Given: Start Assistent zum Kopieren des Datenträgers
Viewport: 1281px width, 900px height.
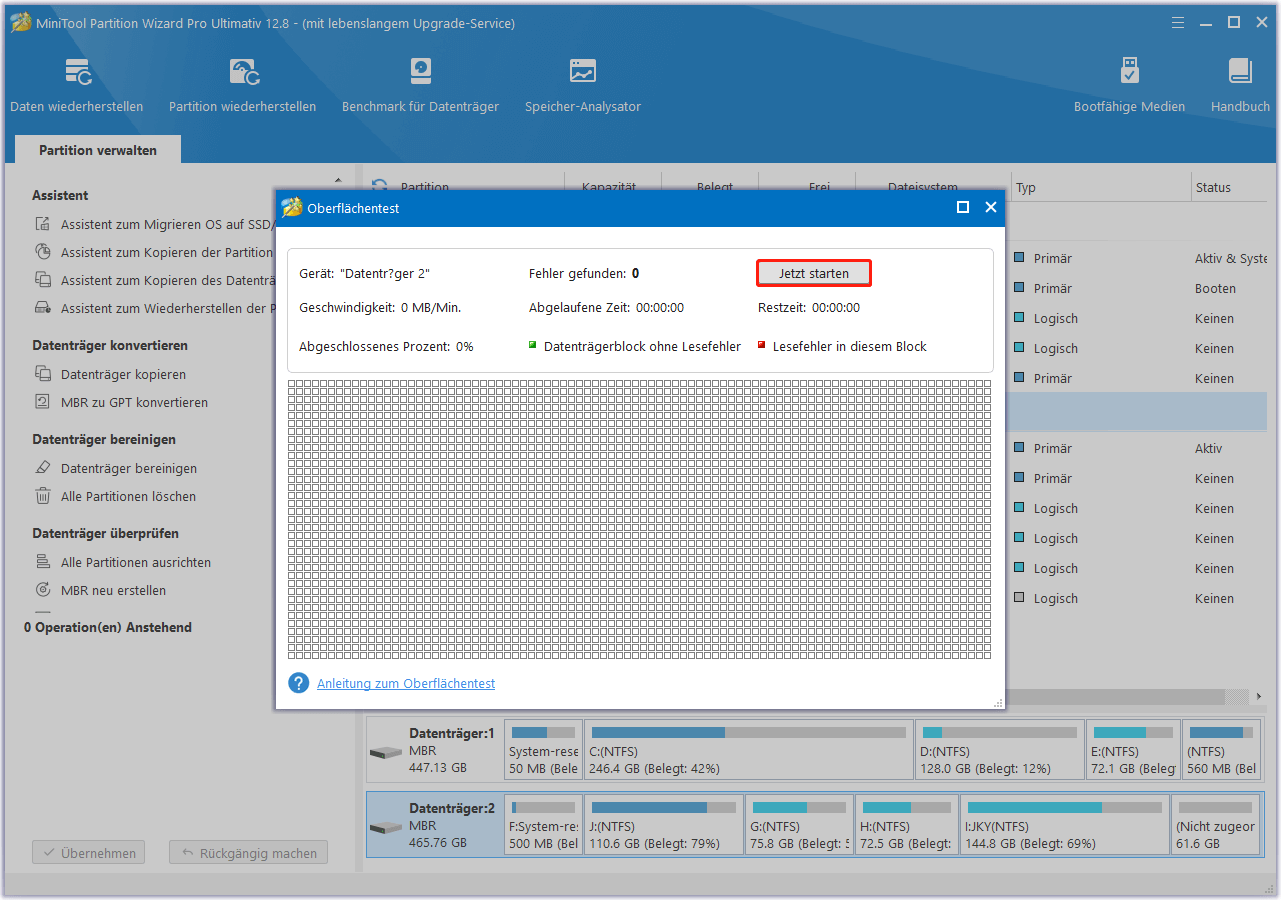Looking at the screenshot, I should point(155,281).
